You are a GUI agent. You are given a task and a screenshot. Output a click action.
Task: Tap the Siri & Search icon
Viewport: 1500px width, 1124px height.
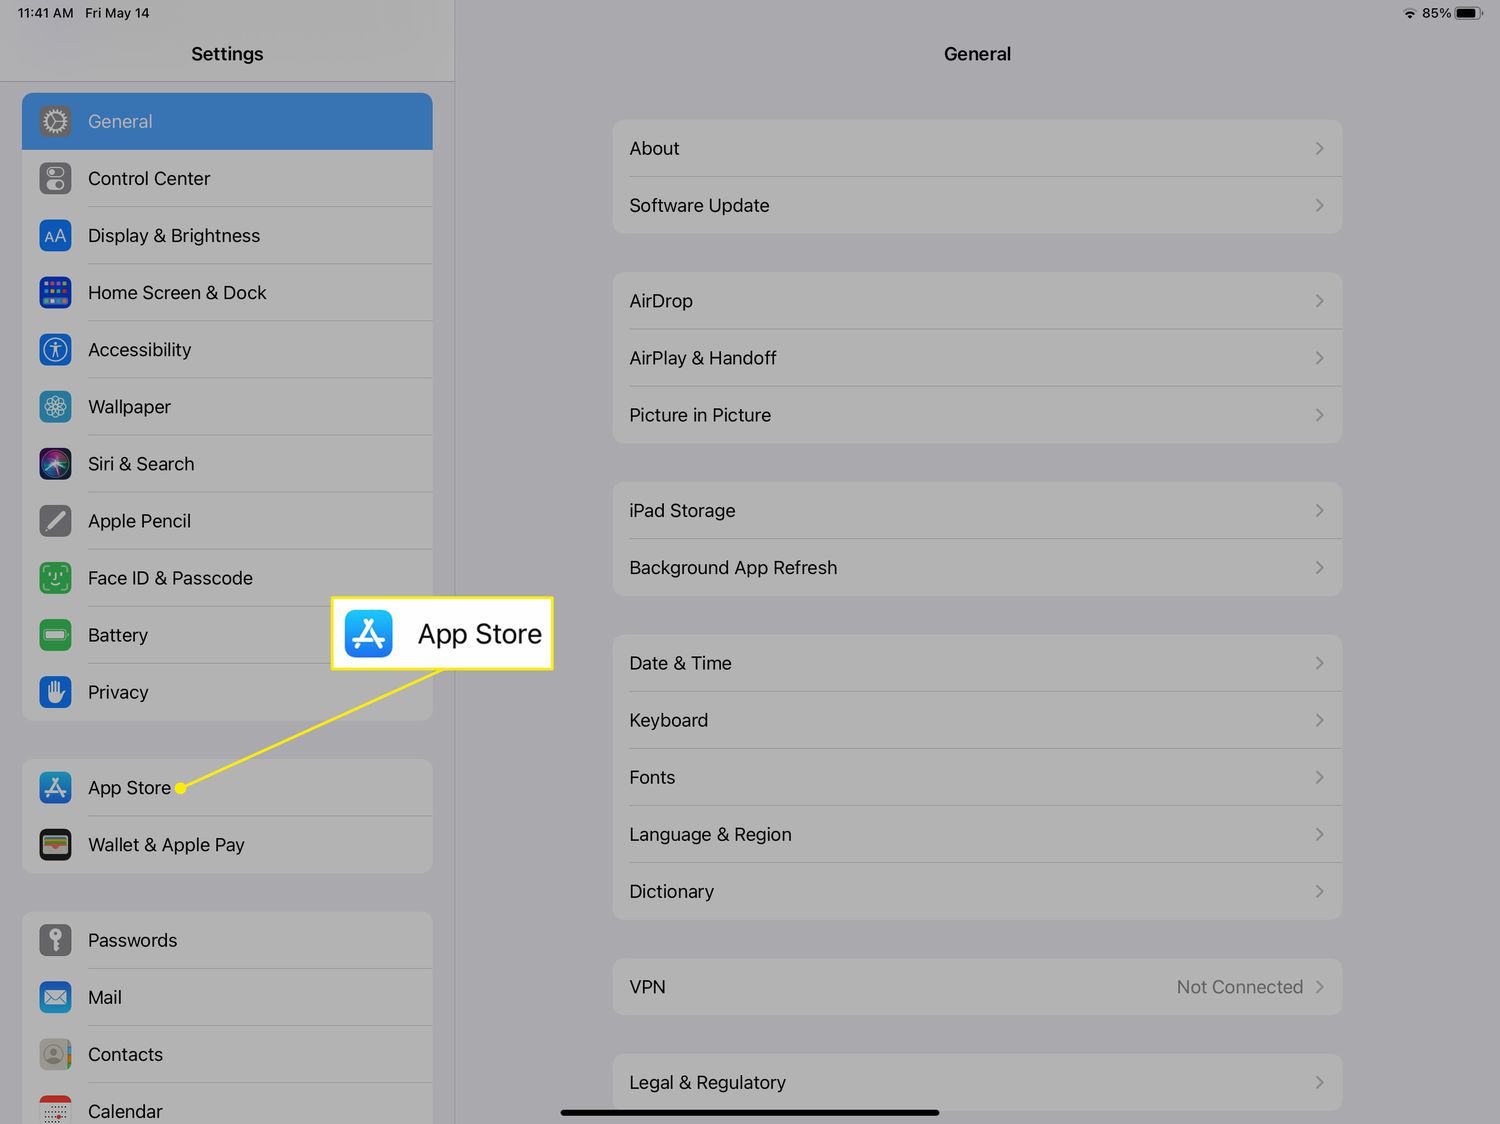point(55,464)
